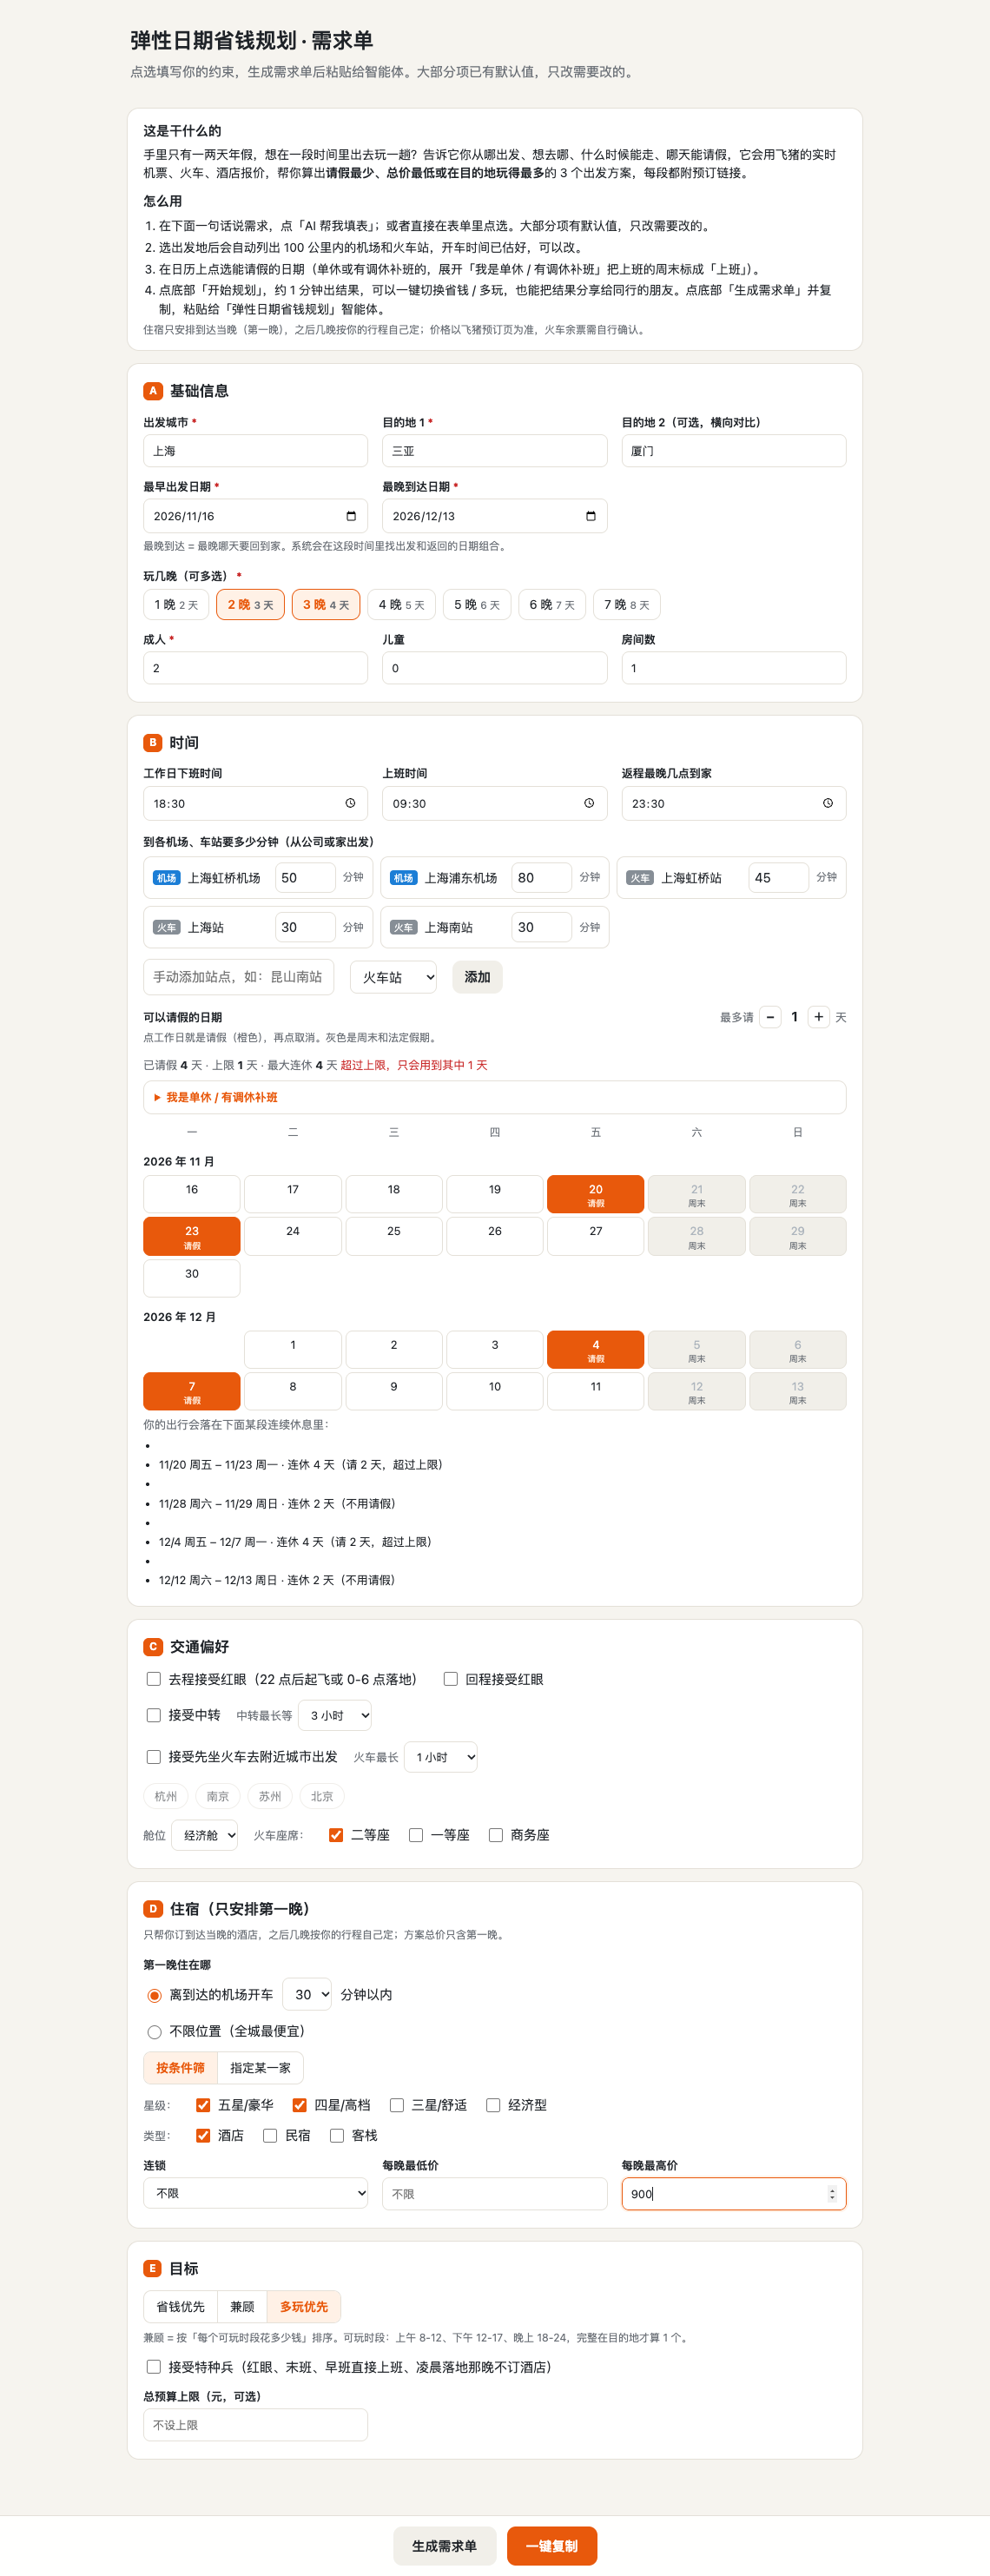Screen dimensions: 990x2576
Task: Select 1 晚 2 天 stay option
Action: pyautogui.click(x=176, y=605)
